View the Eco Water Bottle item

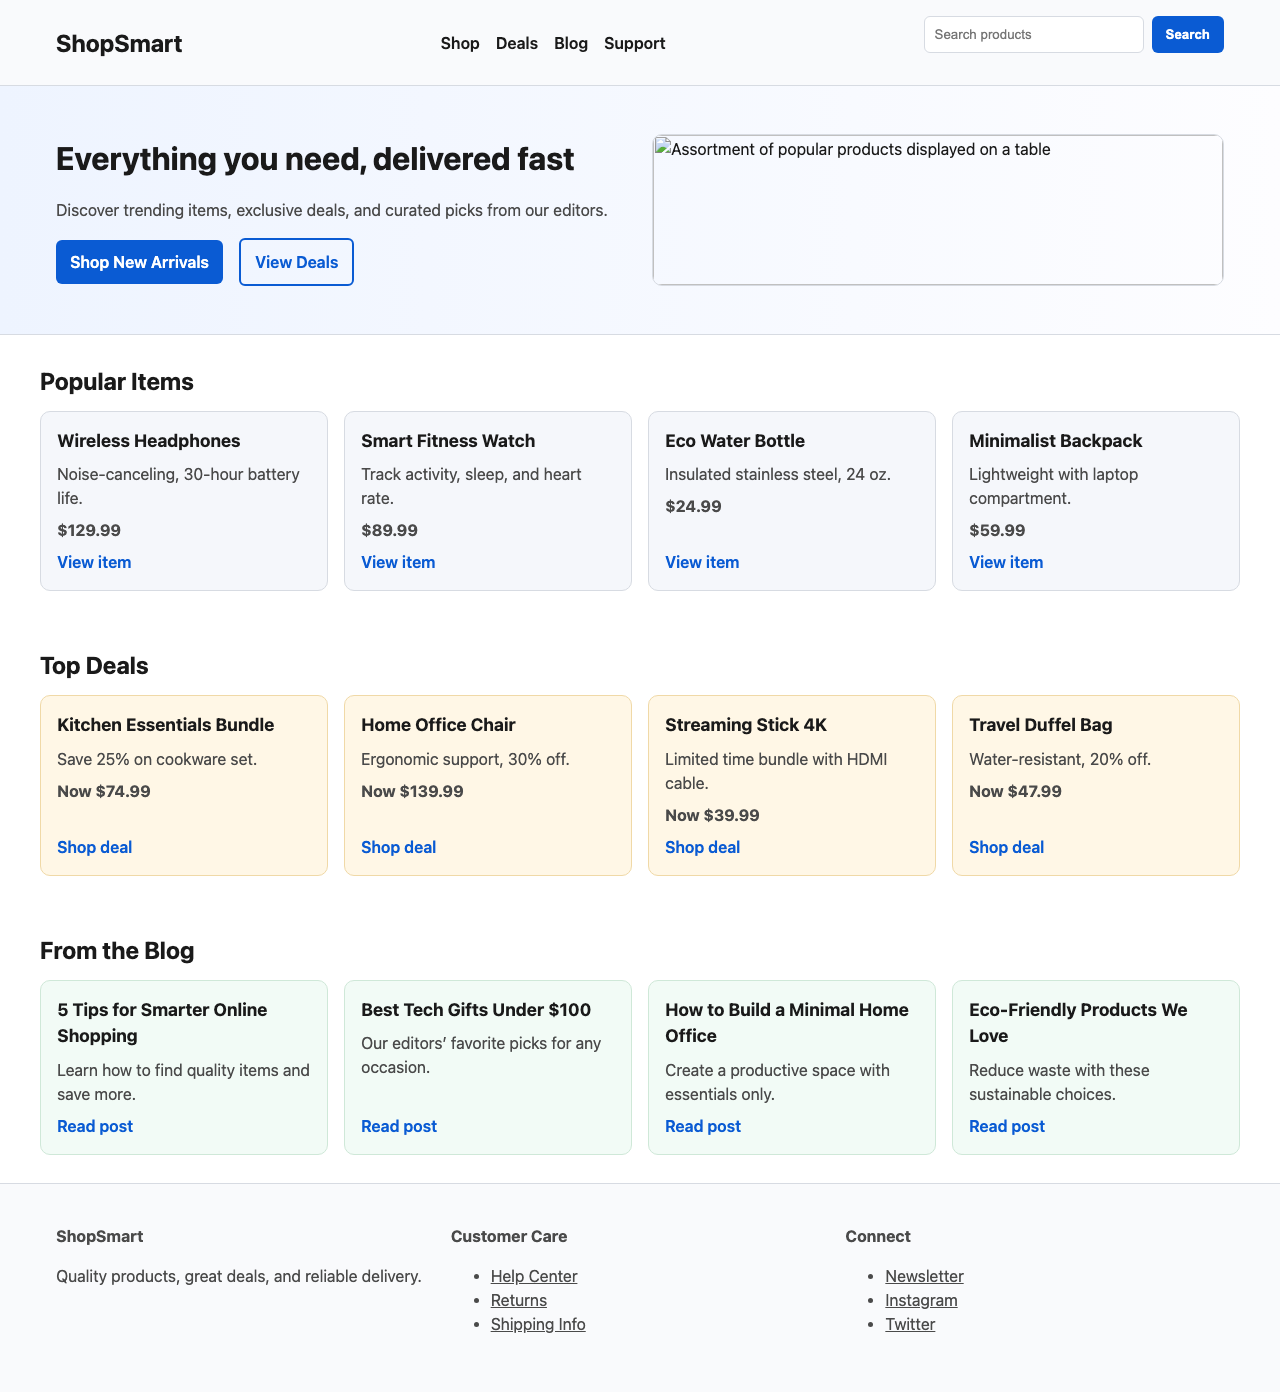tap(702, 562)
